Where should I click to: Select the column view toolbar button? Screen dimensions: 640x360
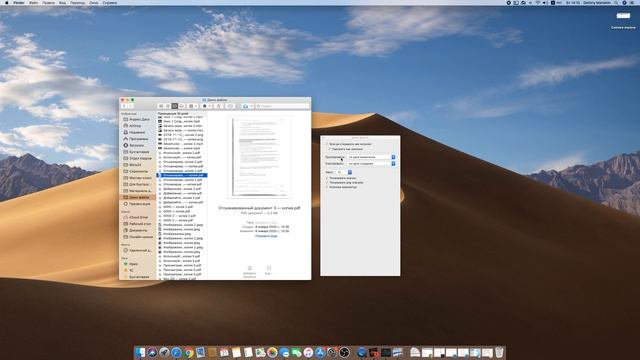pos(175,106)
